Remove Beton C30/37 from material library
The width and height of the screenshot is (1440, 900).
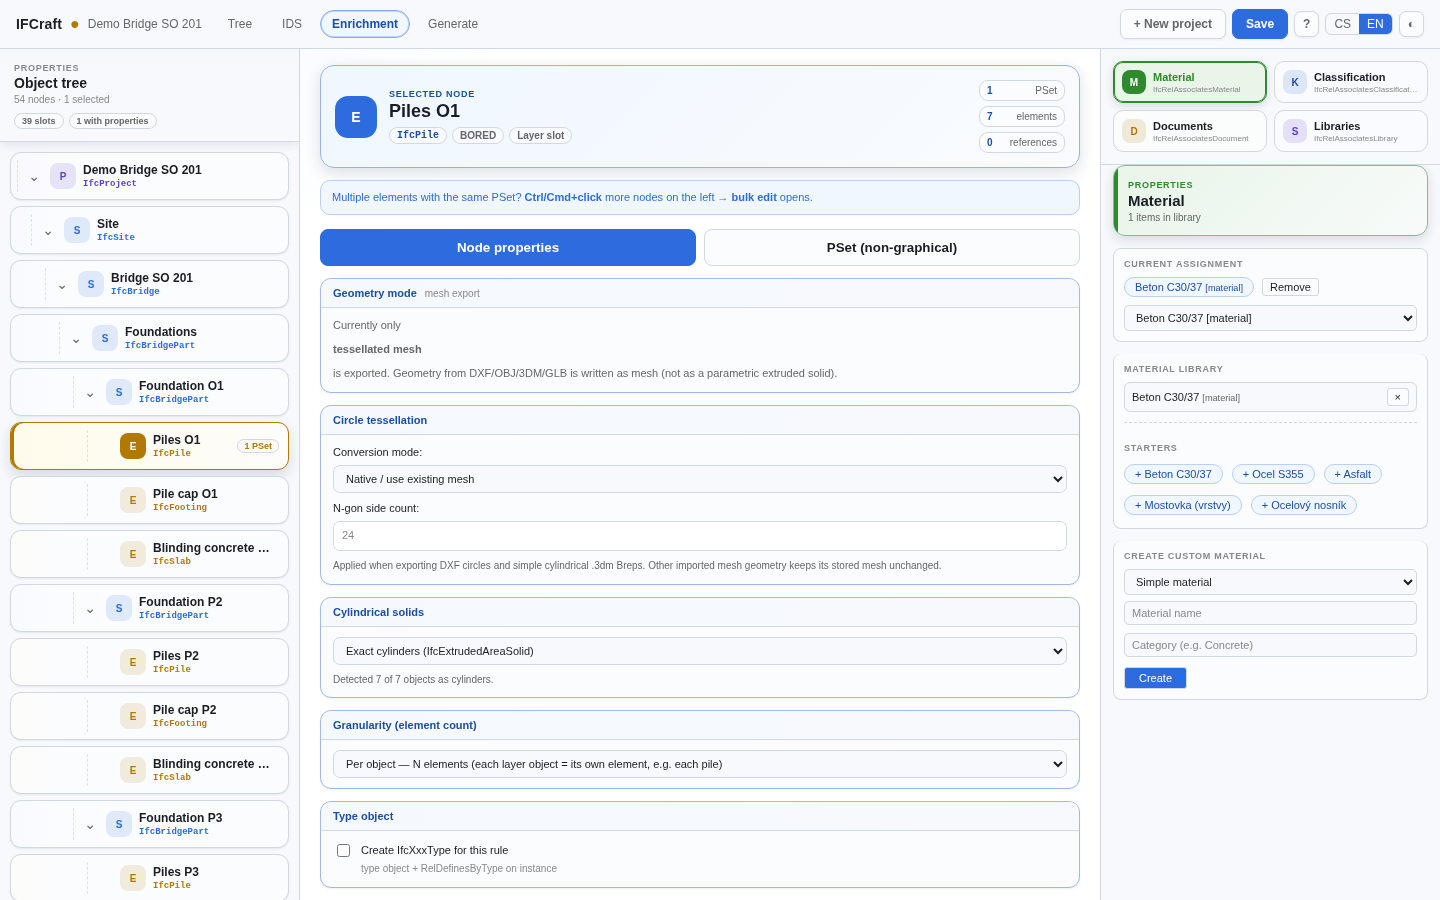pyautogui.click(x=1398, y=397)
